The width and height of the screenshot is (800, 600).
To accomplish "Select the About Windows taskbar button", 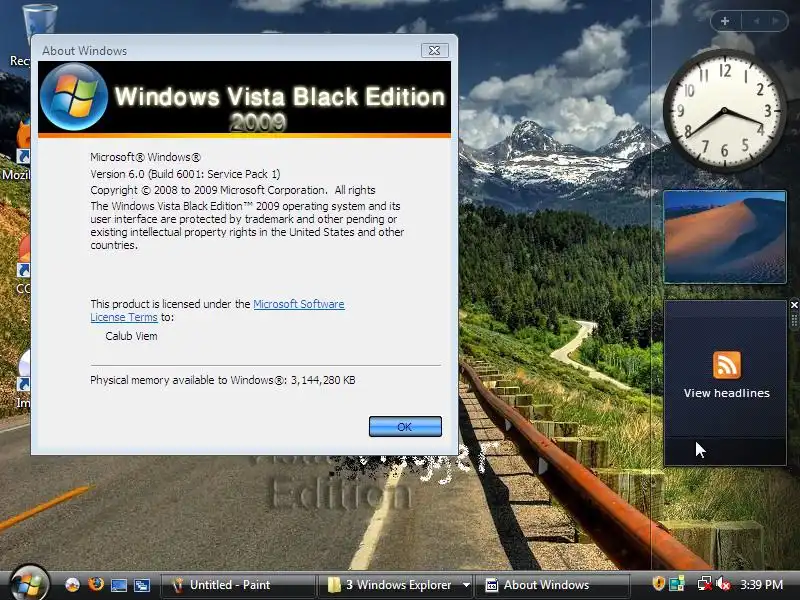I will point(553,585).
